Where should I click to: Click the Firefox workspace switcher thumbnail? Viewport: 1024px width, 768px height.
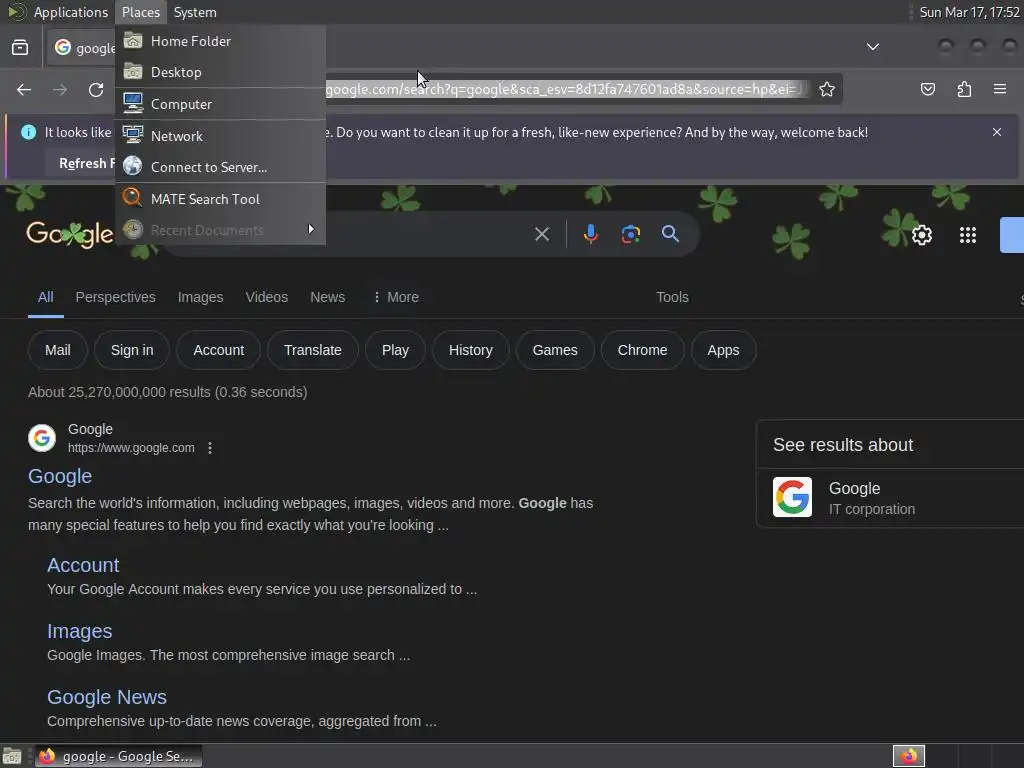click(x=908, y=756)
